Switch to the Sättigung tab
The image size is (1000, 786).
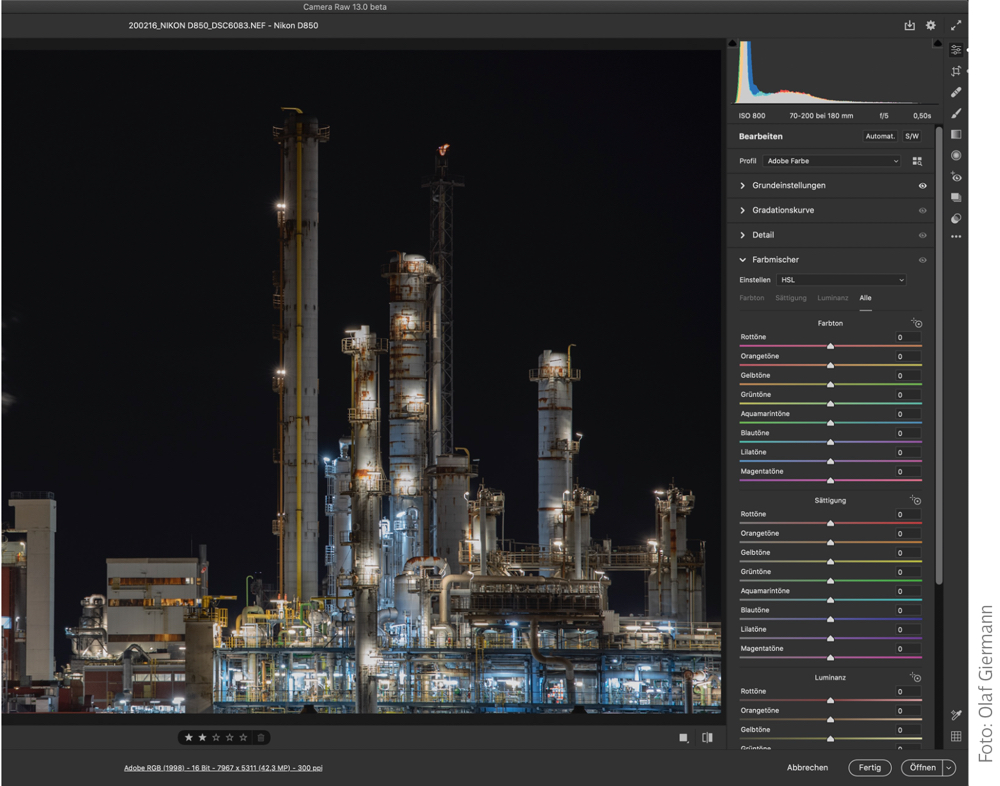point(790,298)
